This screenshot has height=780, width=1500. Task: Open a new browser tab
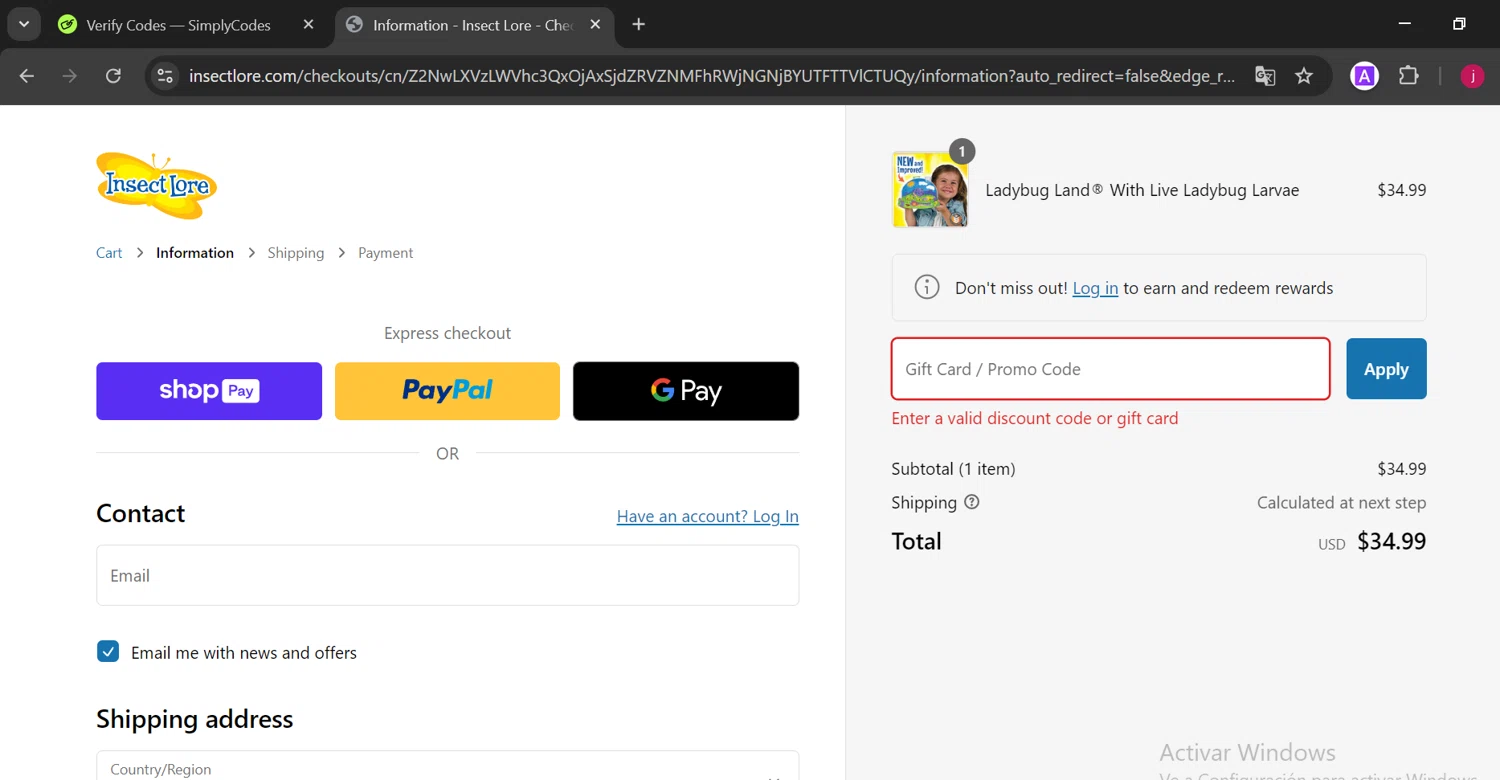tap(639, 25)
